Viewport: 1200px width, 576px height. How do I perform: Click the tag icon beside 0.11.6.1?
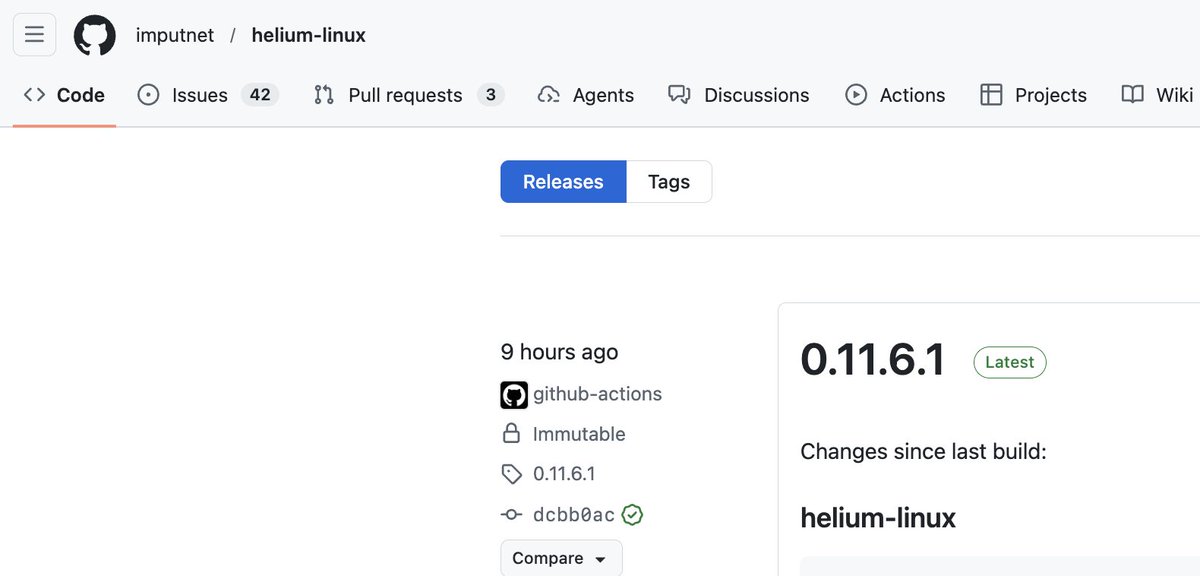click(511, 474)
